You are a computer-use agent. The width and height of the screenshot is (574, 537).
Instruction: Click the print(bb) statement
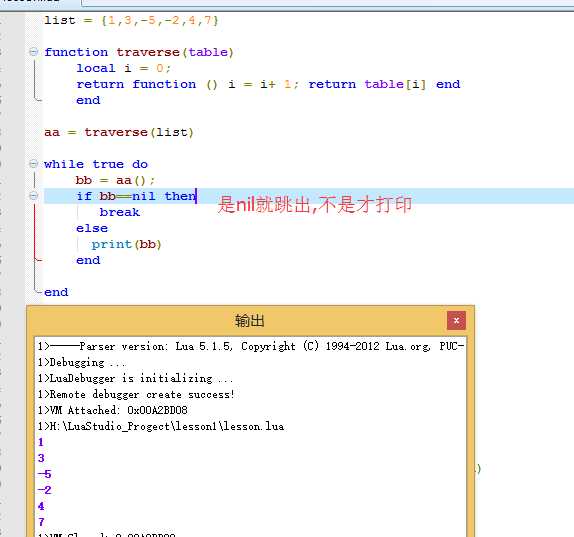tap(126, 244)
